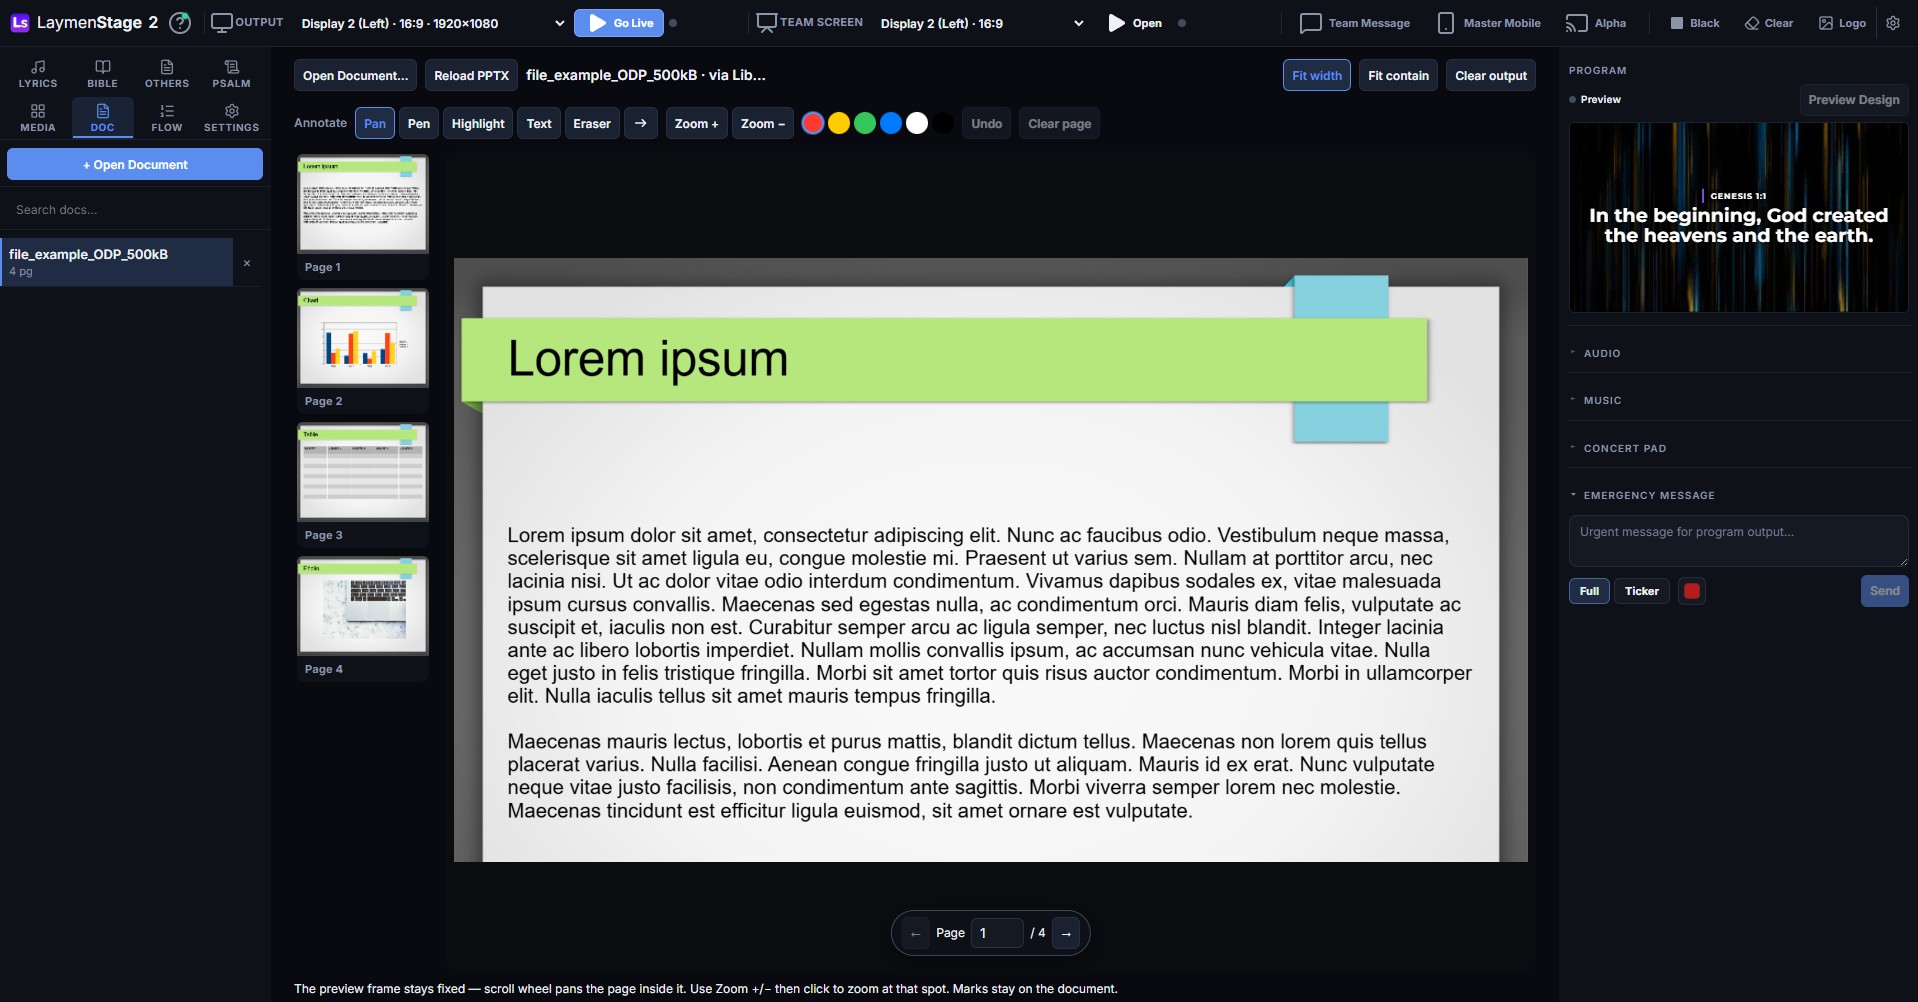The height and width of the screenshot is (1002, 1918).
Task: Toggle Logo display
Action: coord(1842,23)
